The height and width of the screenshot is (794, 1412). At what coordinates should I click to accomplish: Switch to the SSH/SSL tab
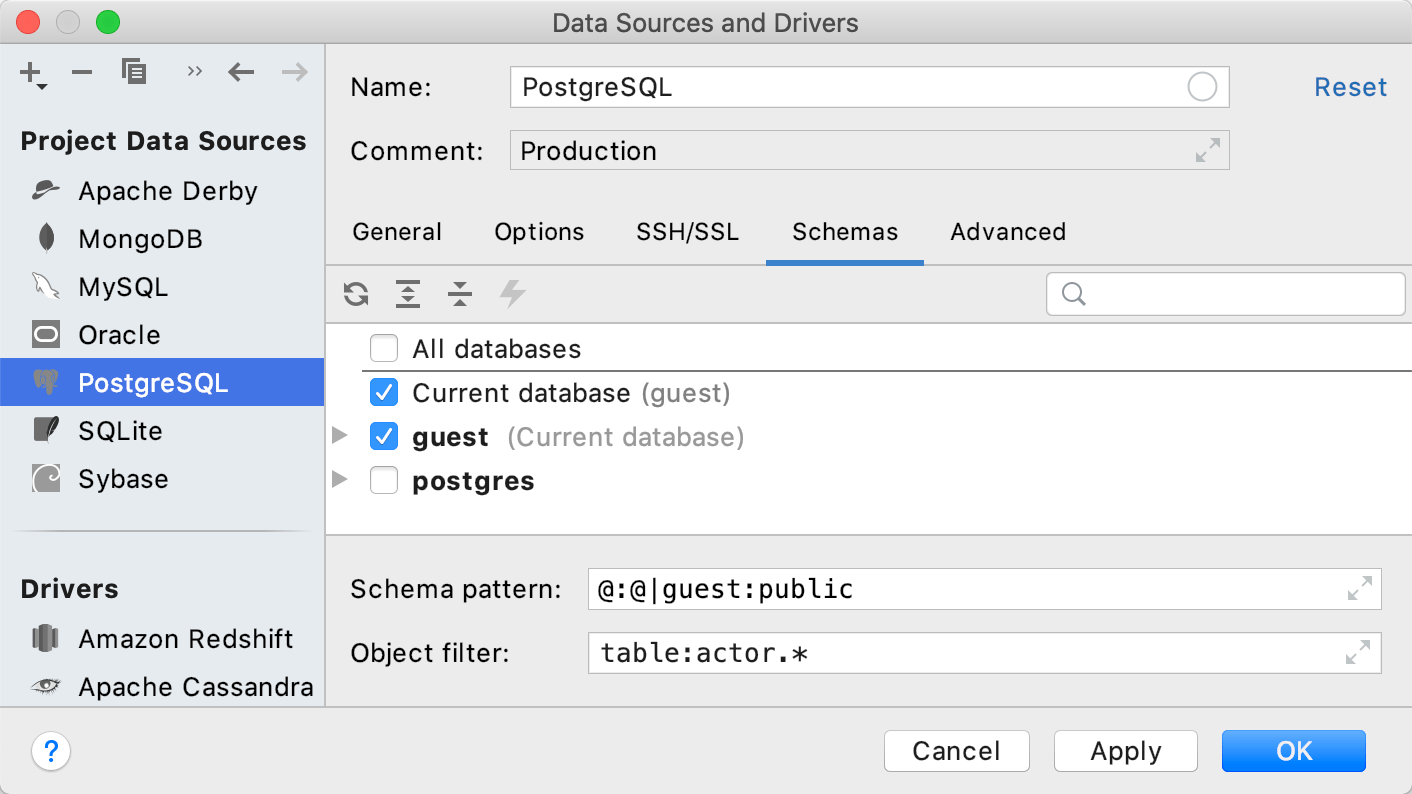(687, 231)
